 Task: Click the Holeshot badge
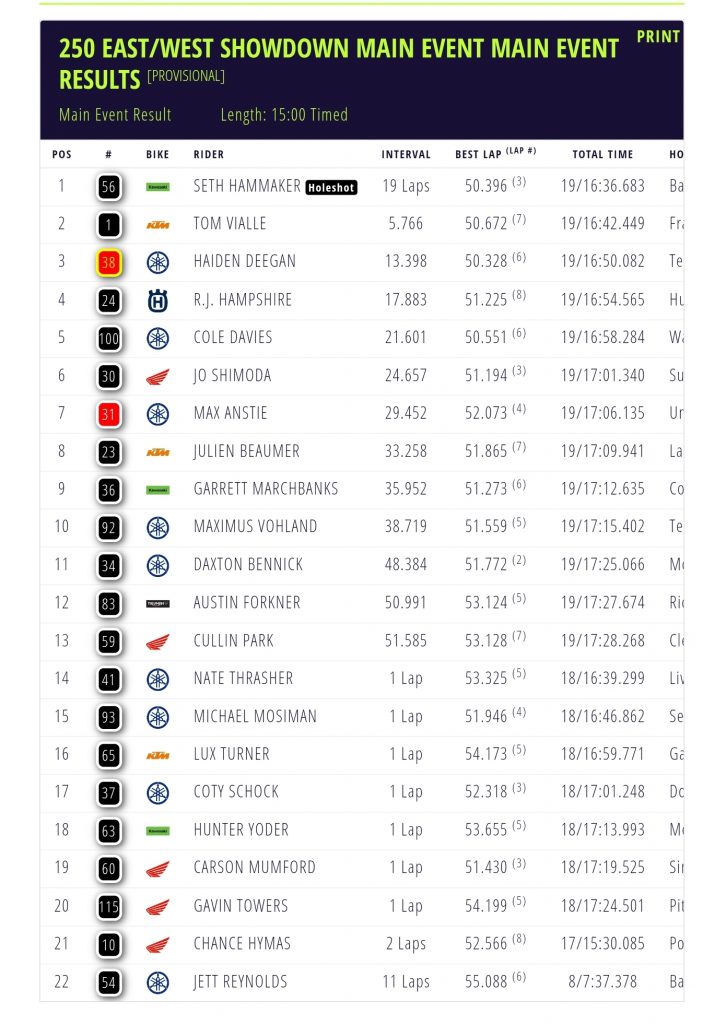point(331,187)
